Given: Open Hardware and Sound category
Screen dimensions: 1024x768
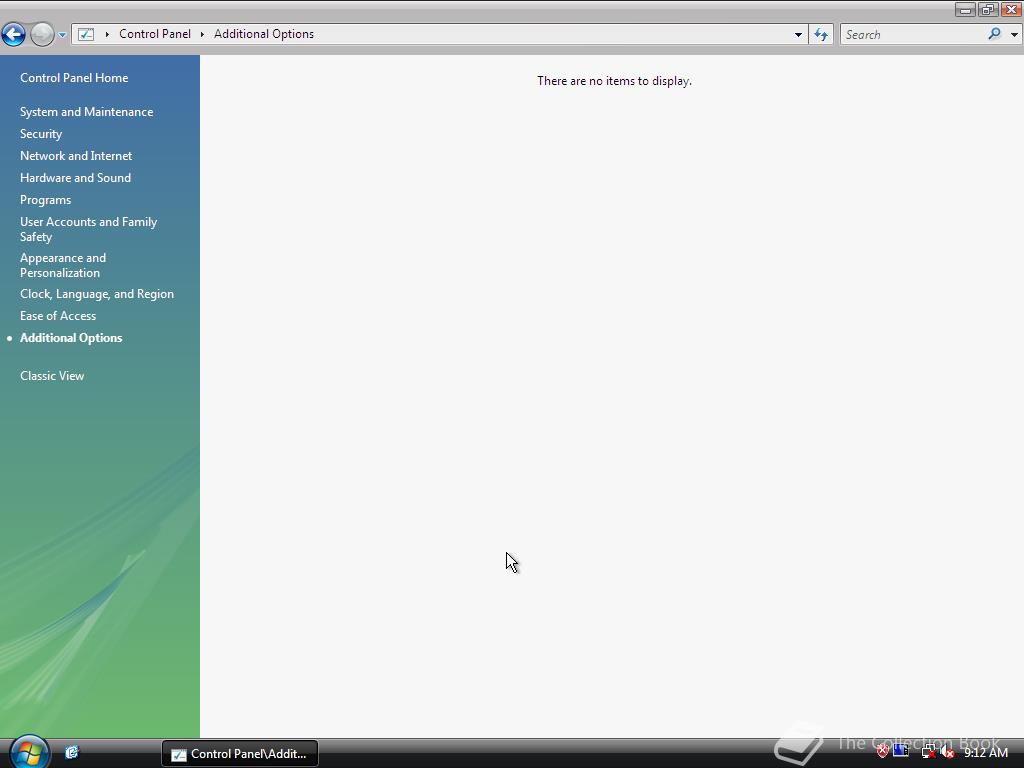Looking at the screenshot, I should pos(75,178).
